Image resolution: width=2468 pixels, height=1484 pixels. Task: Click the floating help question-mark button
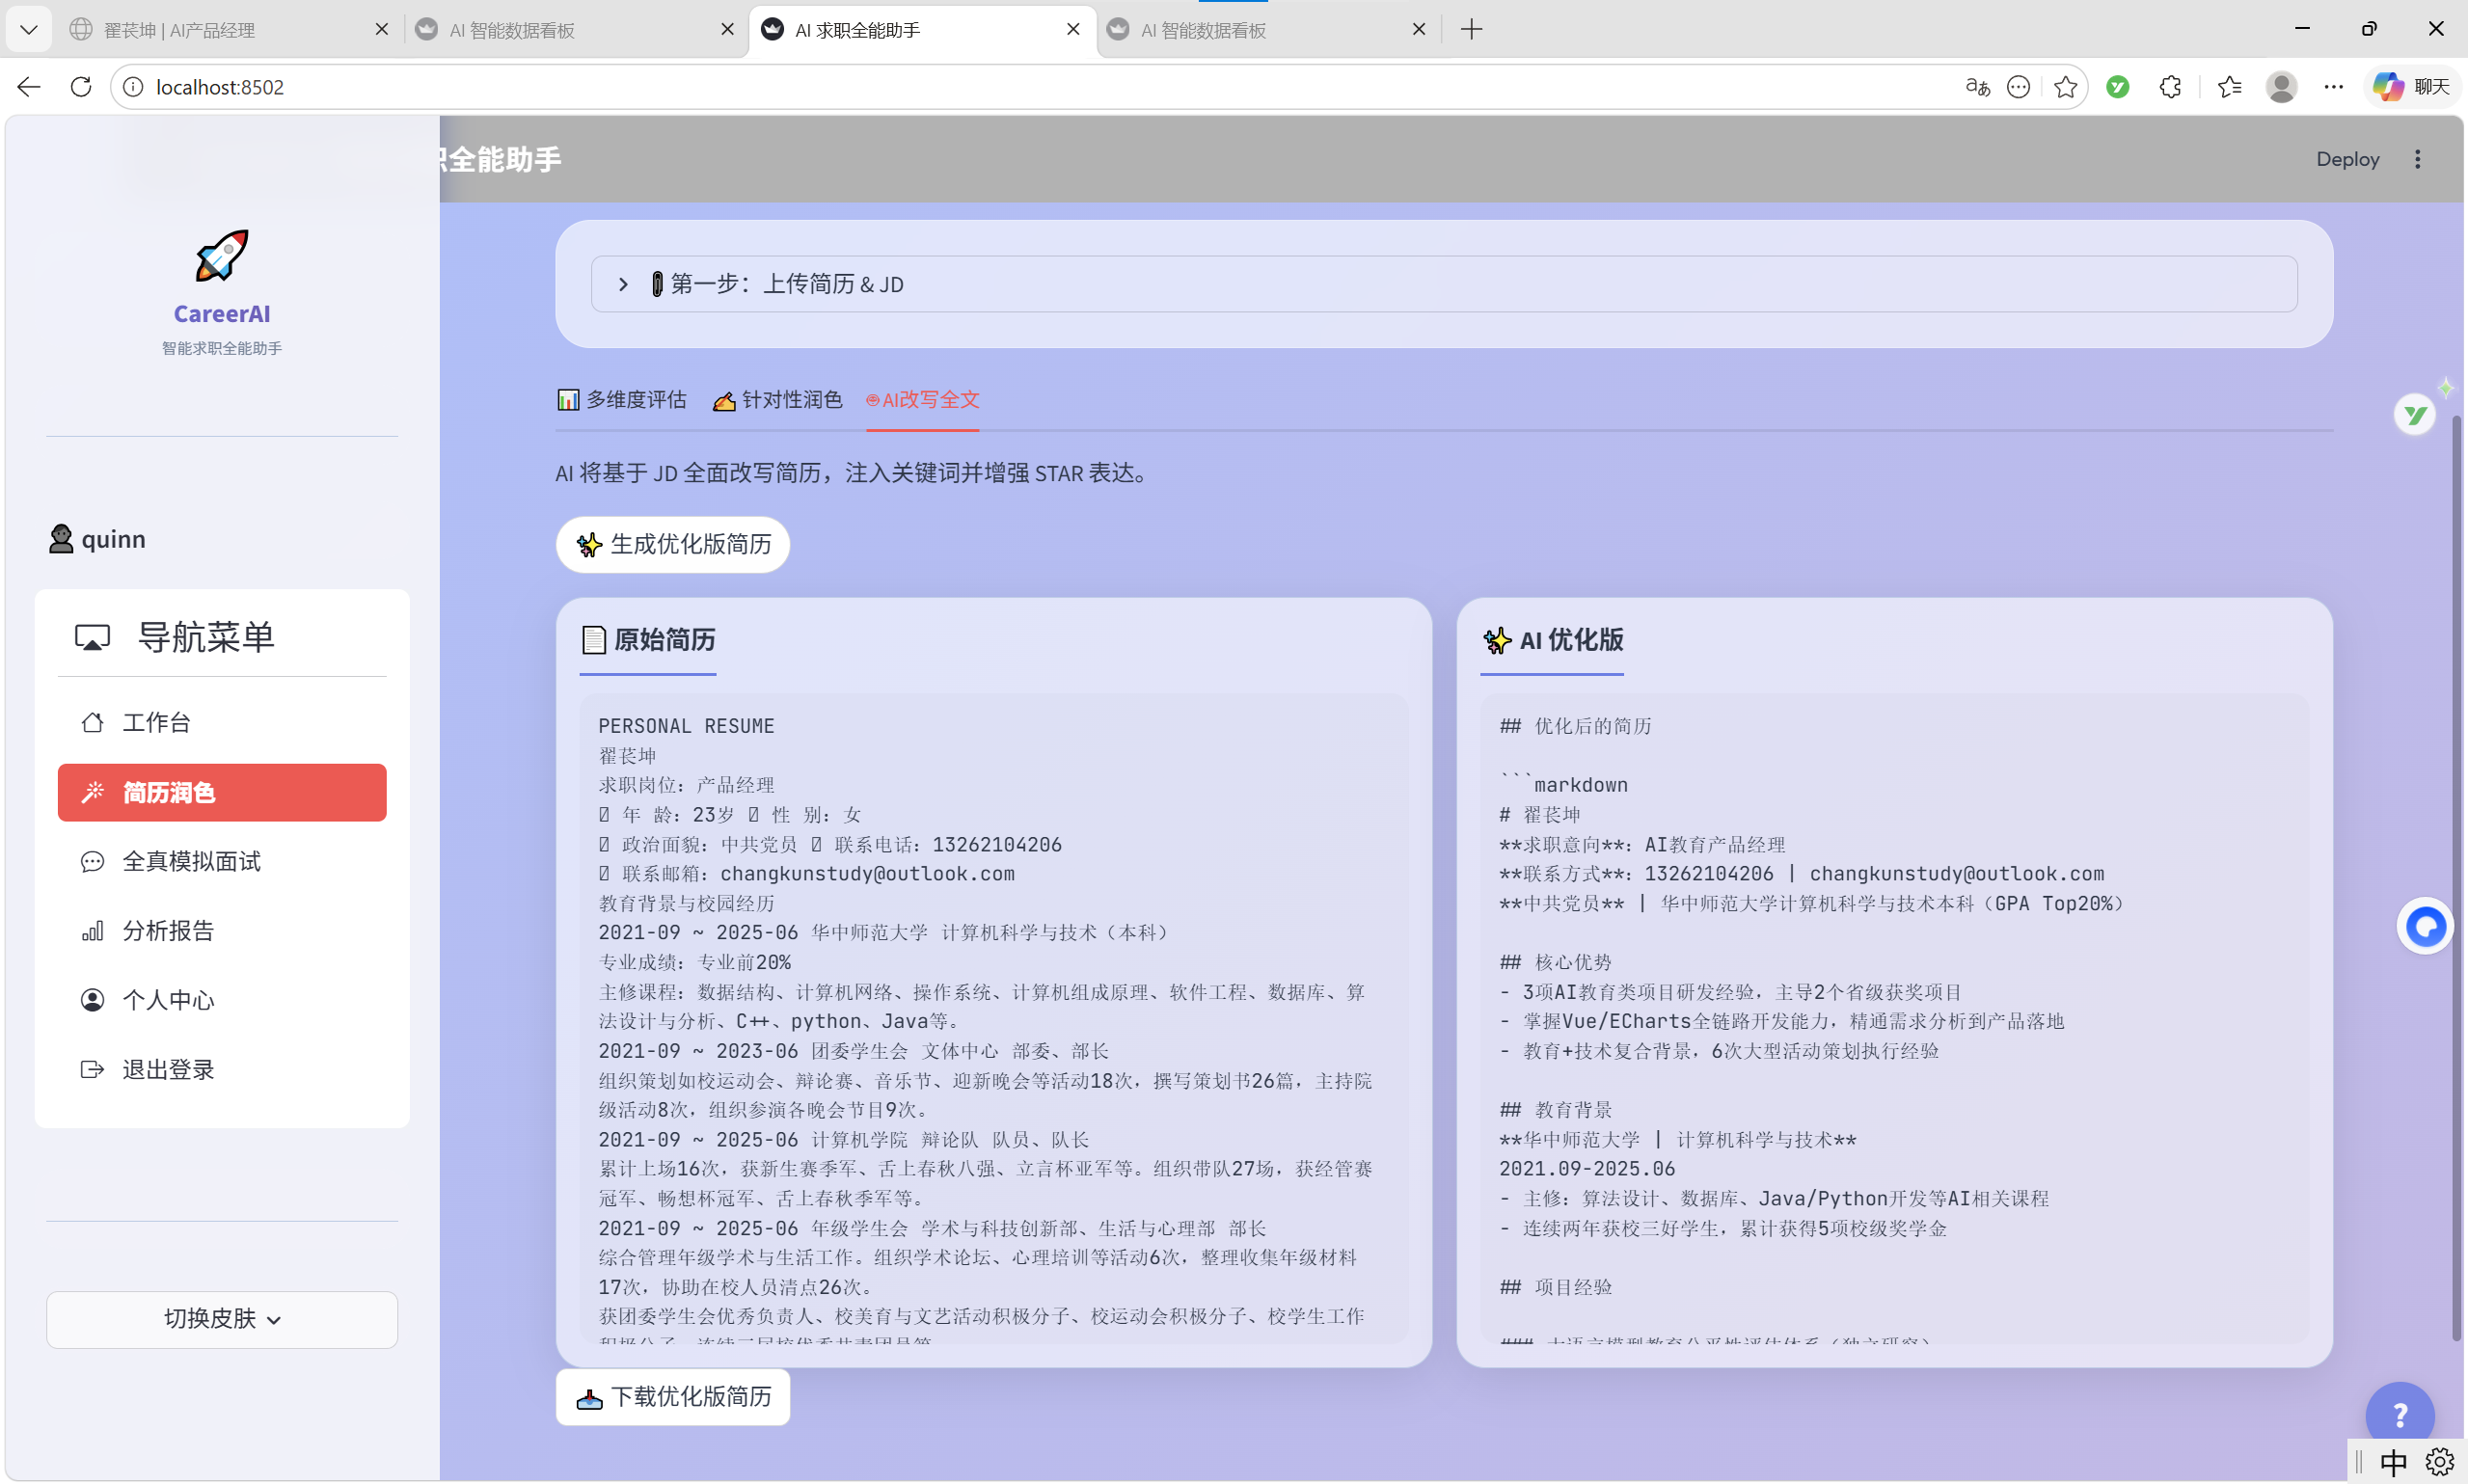pos(2399,1412)
